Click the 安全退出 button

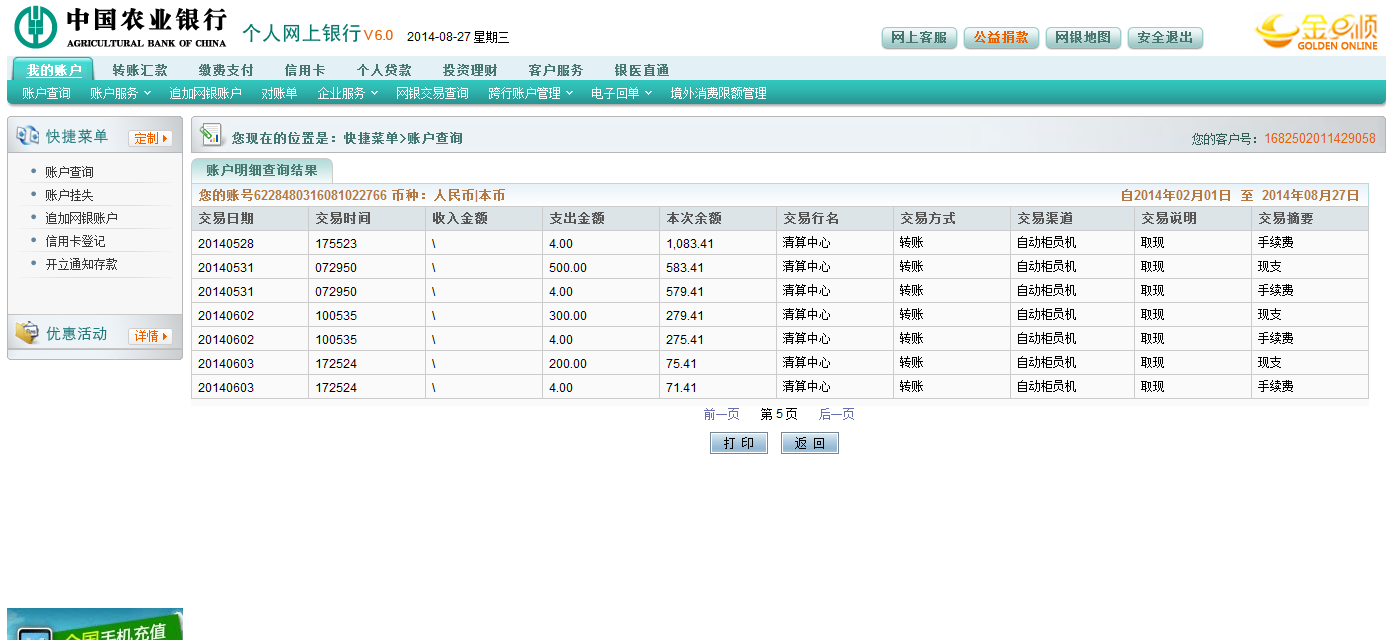coord(1165,38)
